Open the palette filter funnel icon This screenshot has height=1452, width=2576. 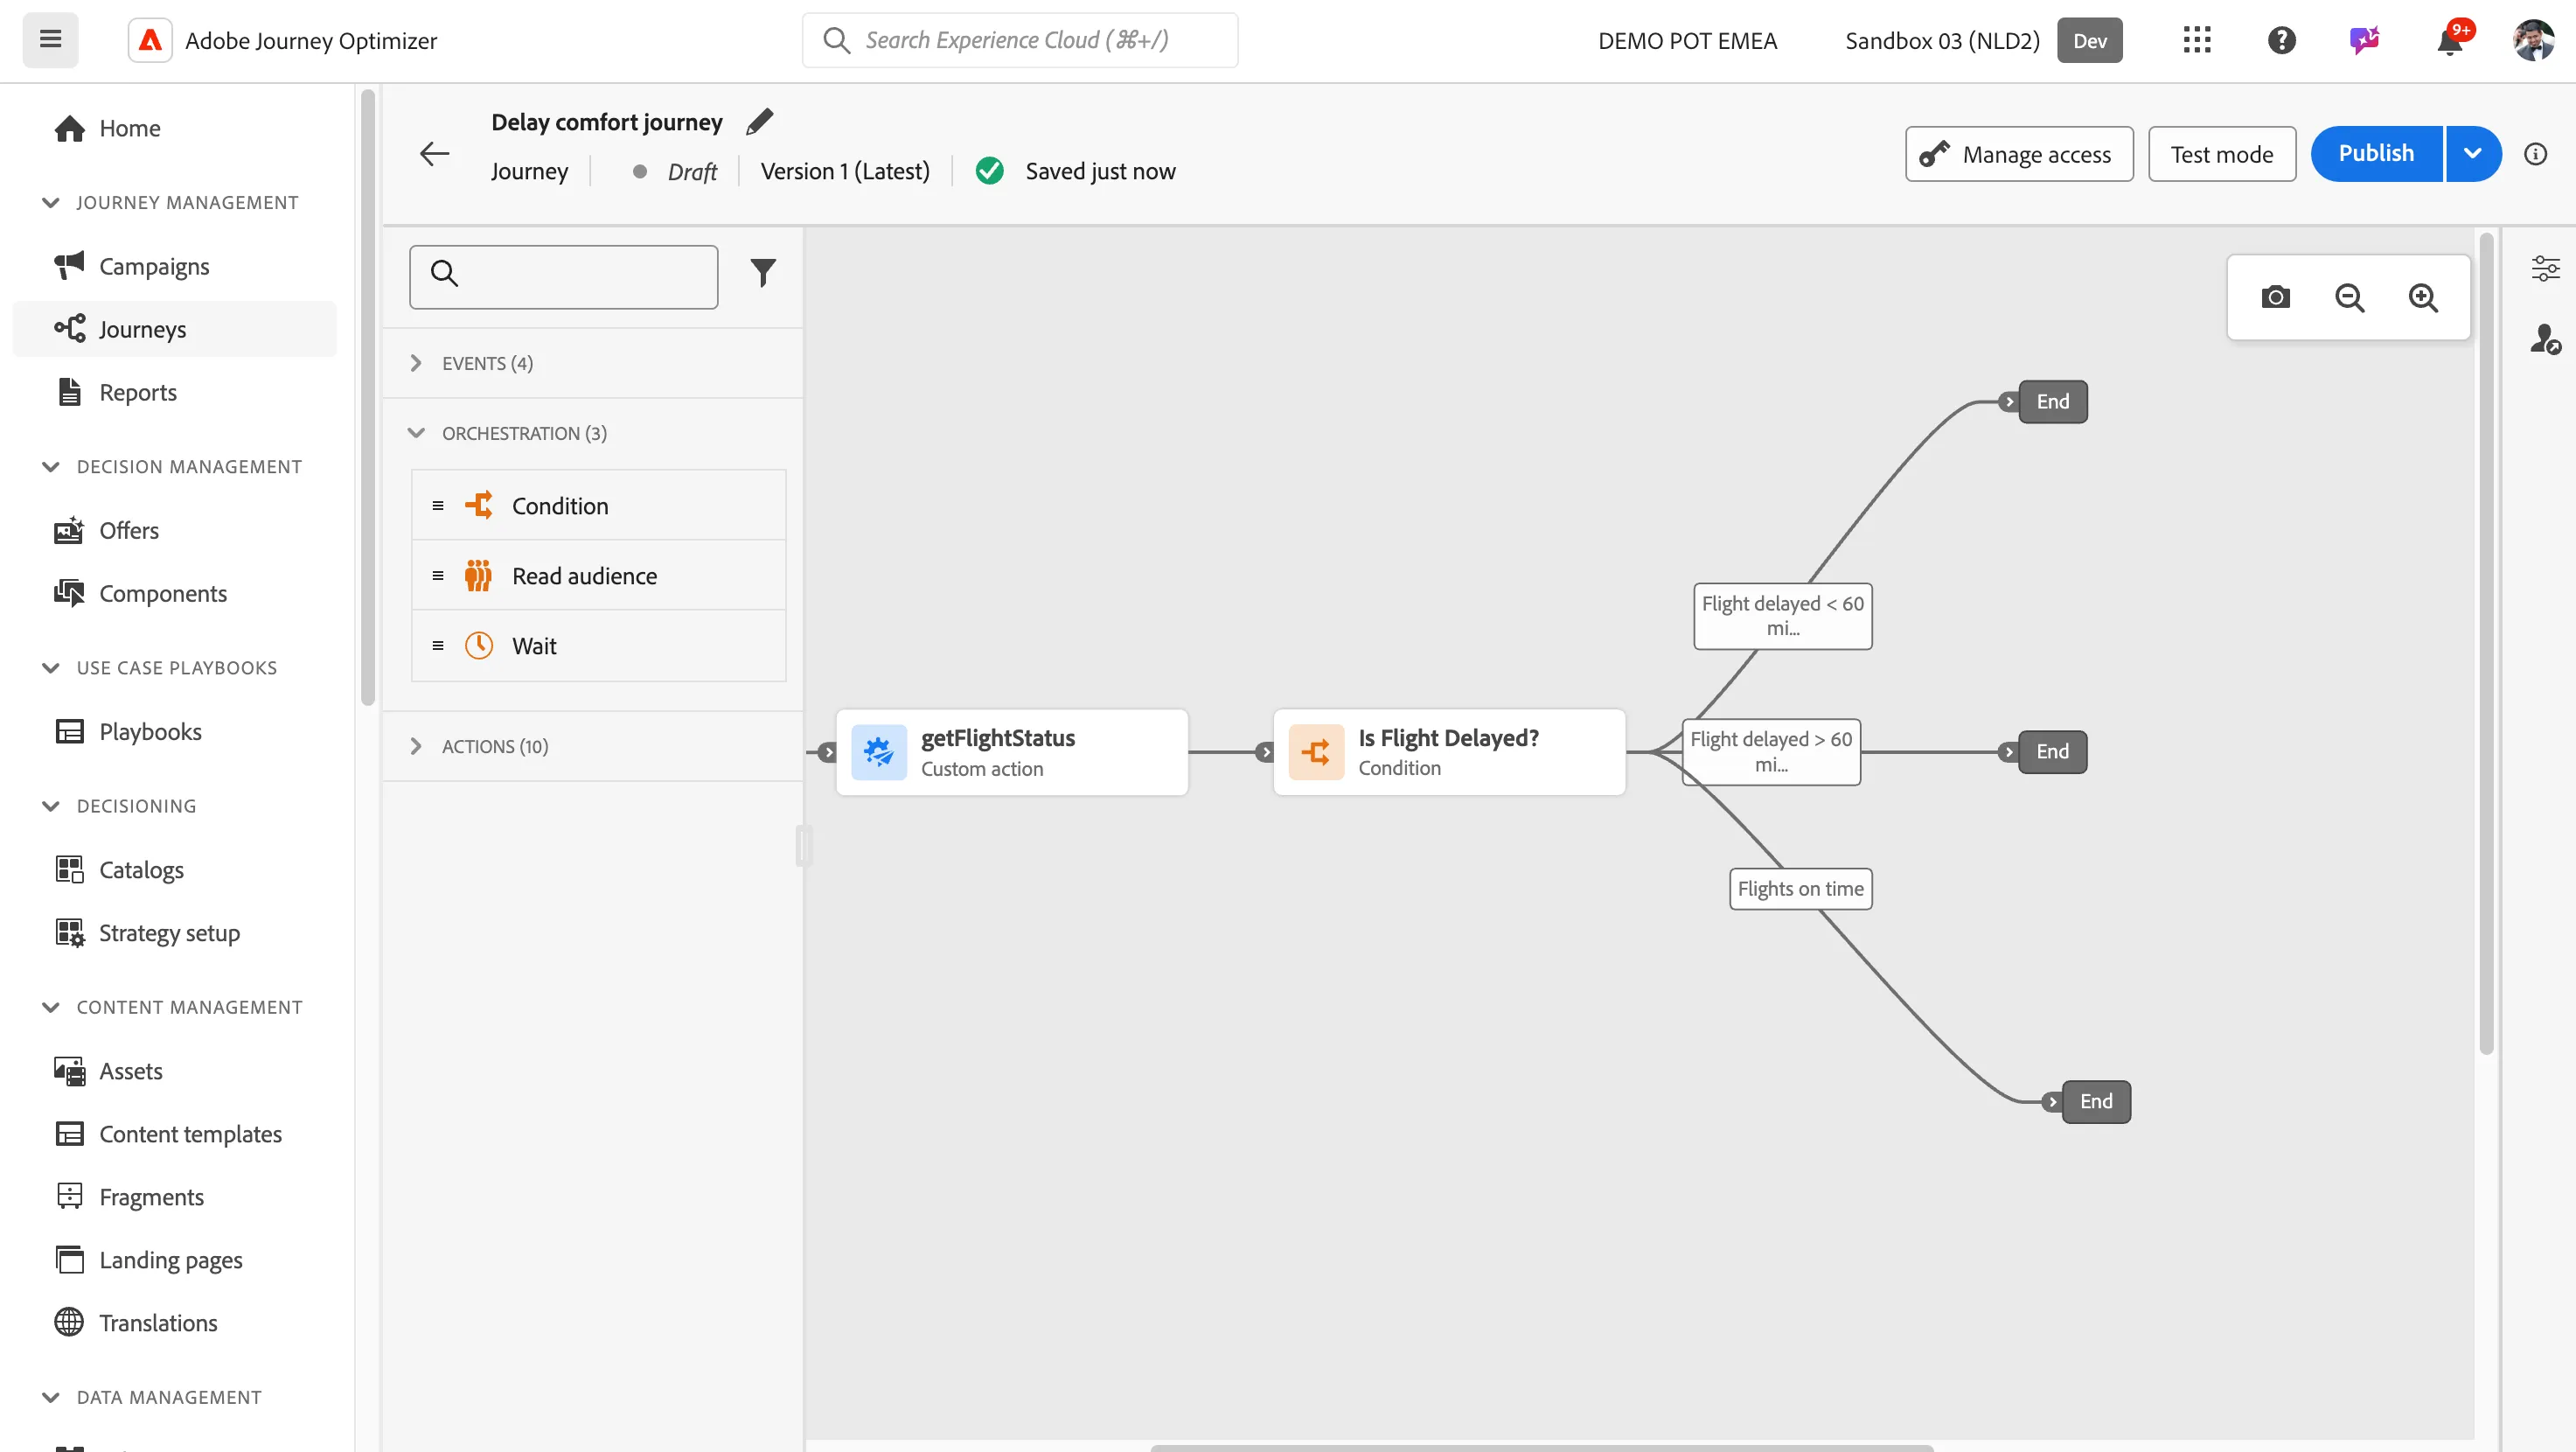763,273
